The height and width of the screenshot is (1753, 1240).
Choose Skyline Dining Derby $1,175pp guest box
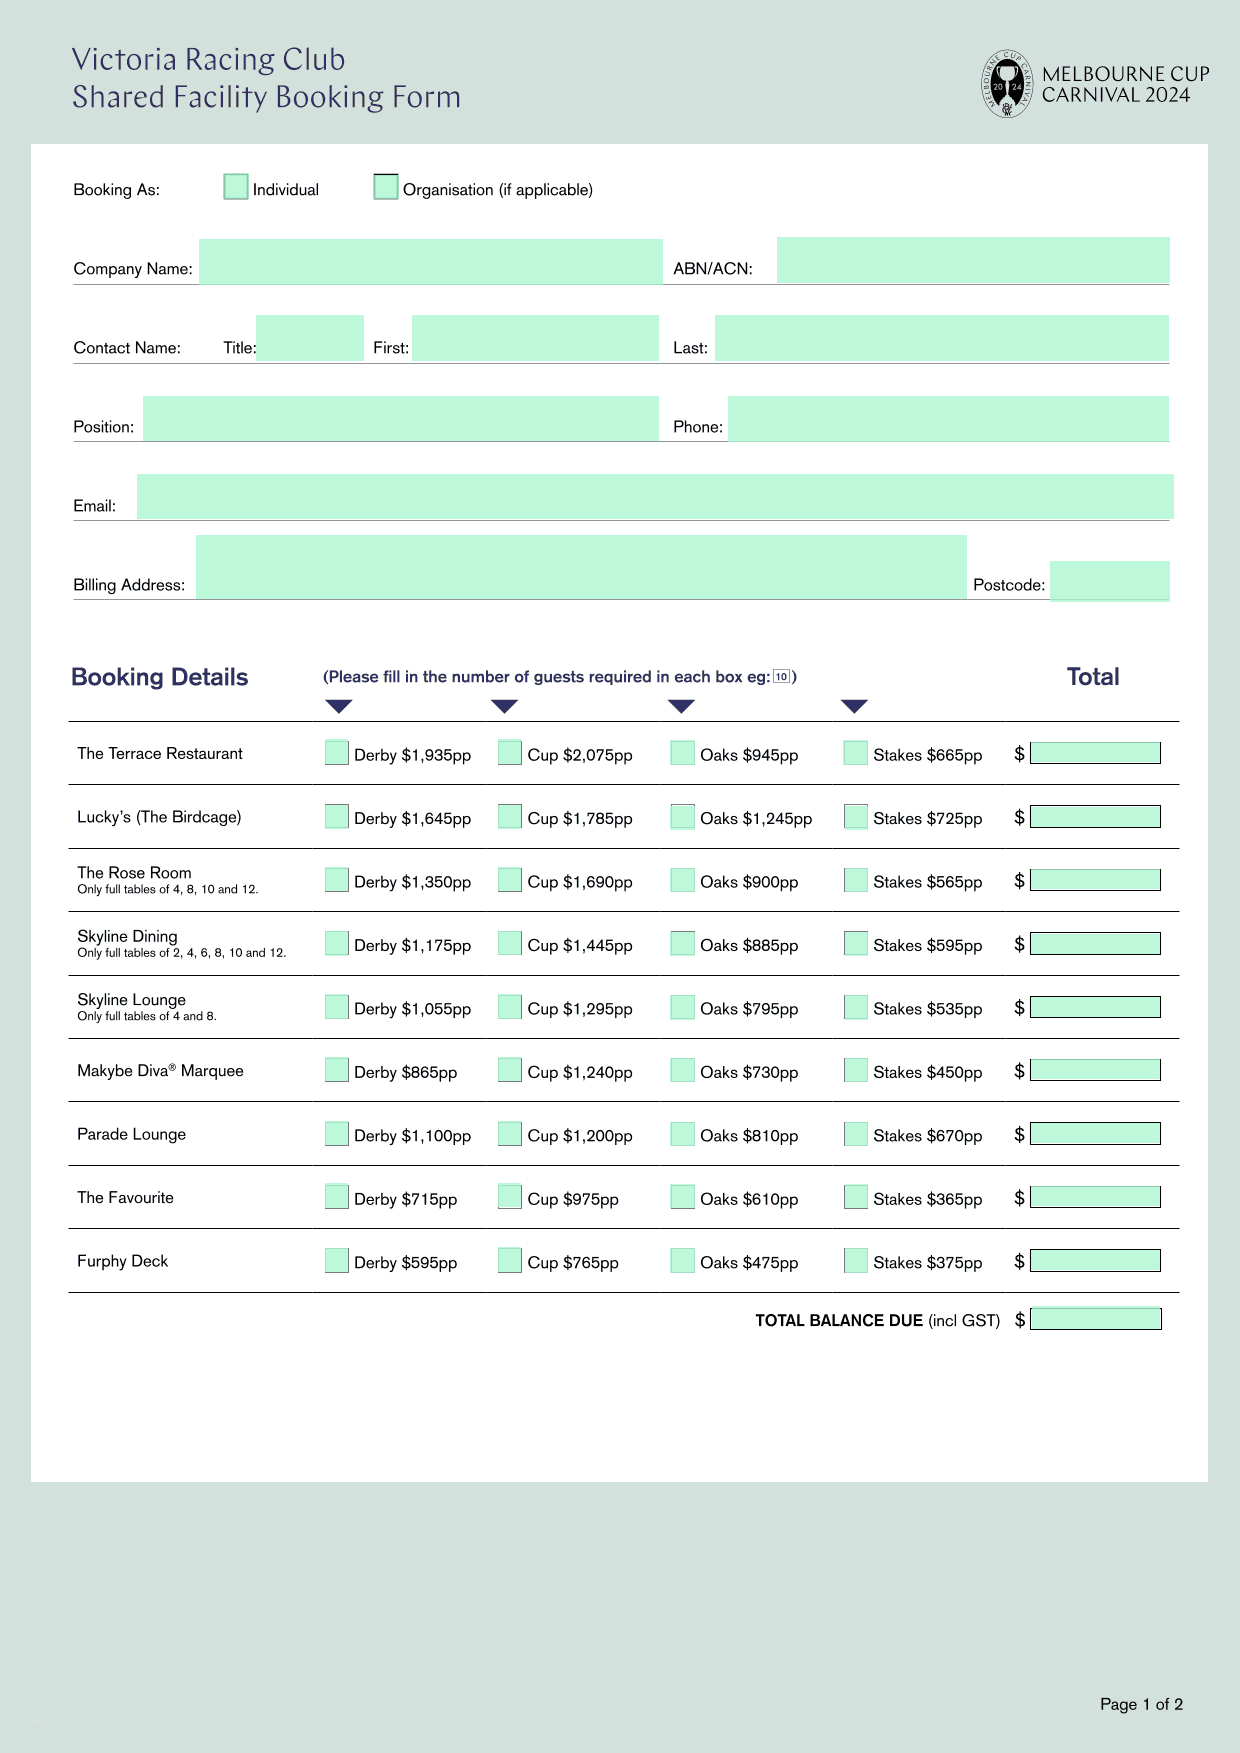(x=337, y=944)
